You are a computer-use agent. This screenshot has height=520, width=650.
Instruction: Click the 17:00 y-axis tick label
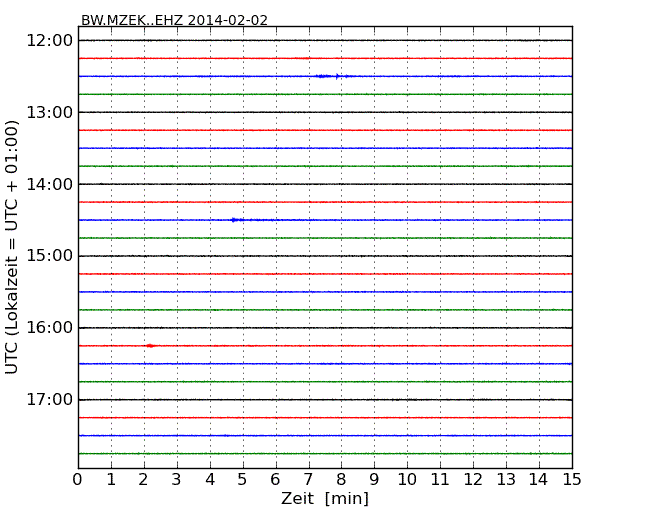point(50,400)
